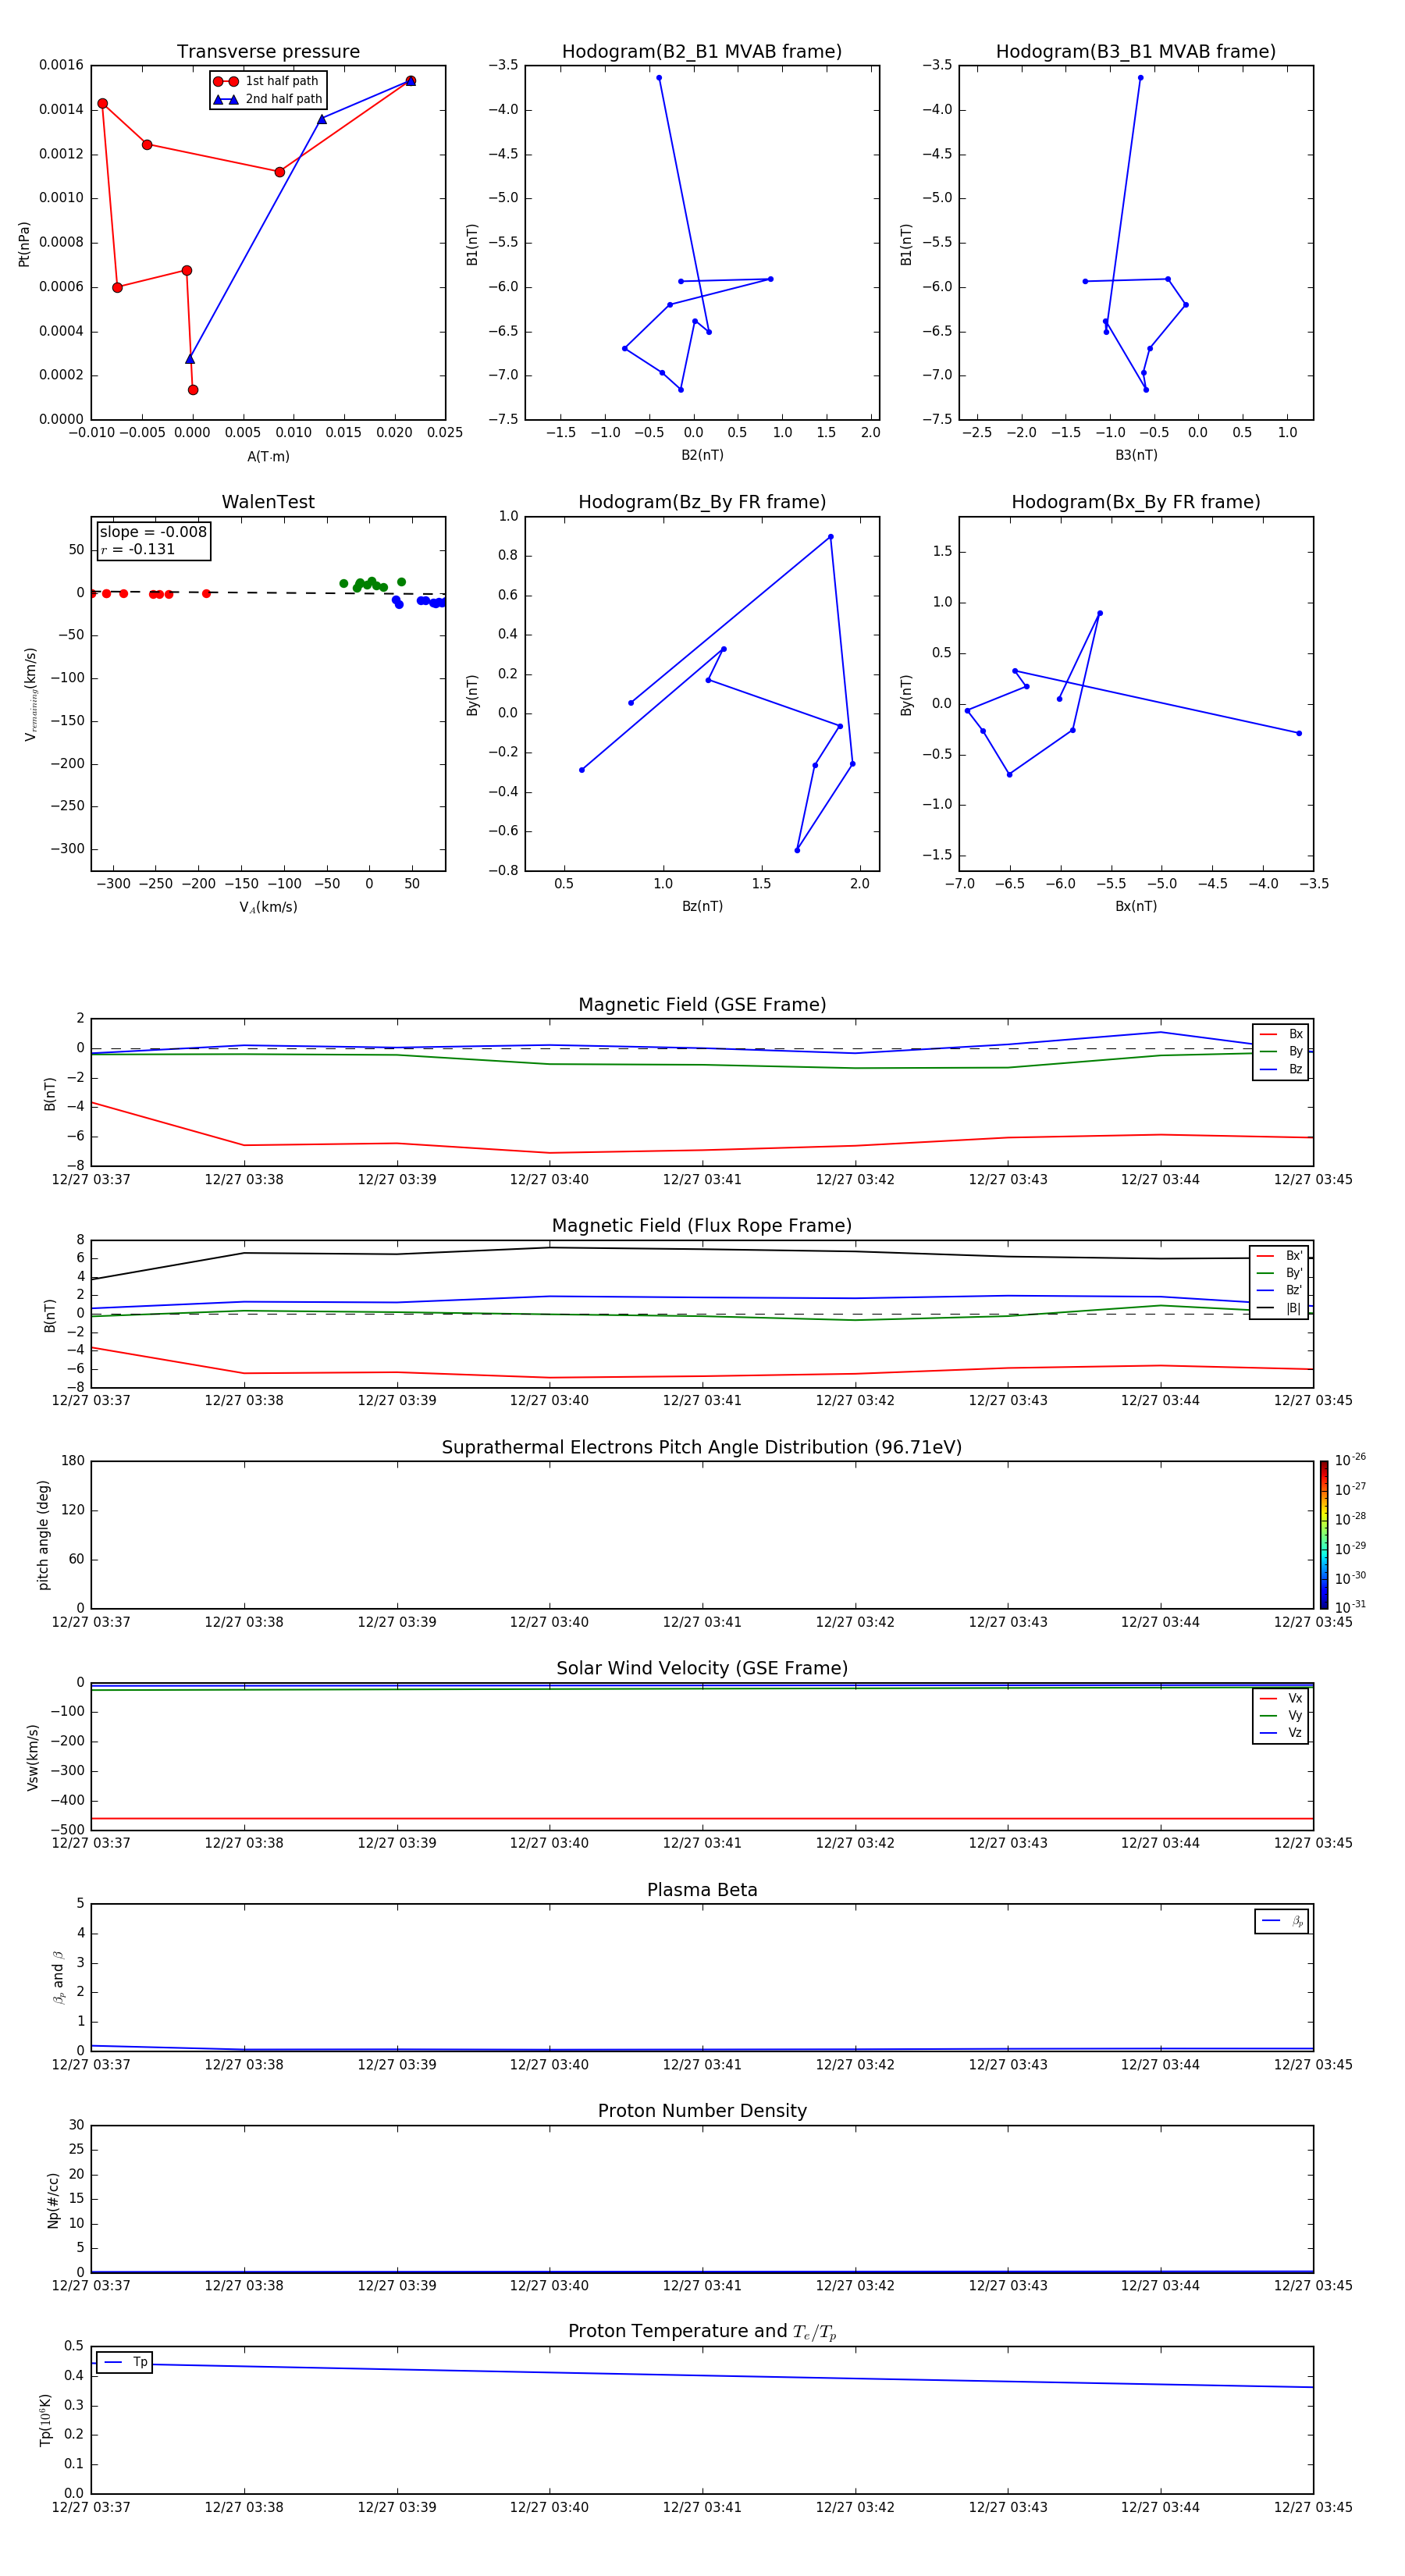
Task: Click the "B3(nT)" x-axis label
Action: [x=1136, y=455]
